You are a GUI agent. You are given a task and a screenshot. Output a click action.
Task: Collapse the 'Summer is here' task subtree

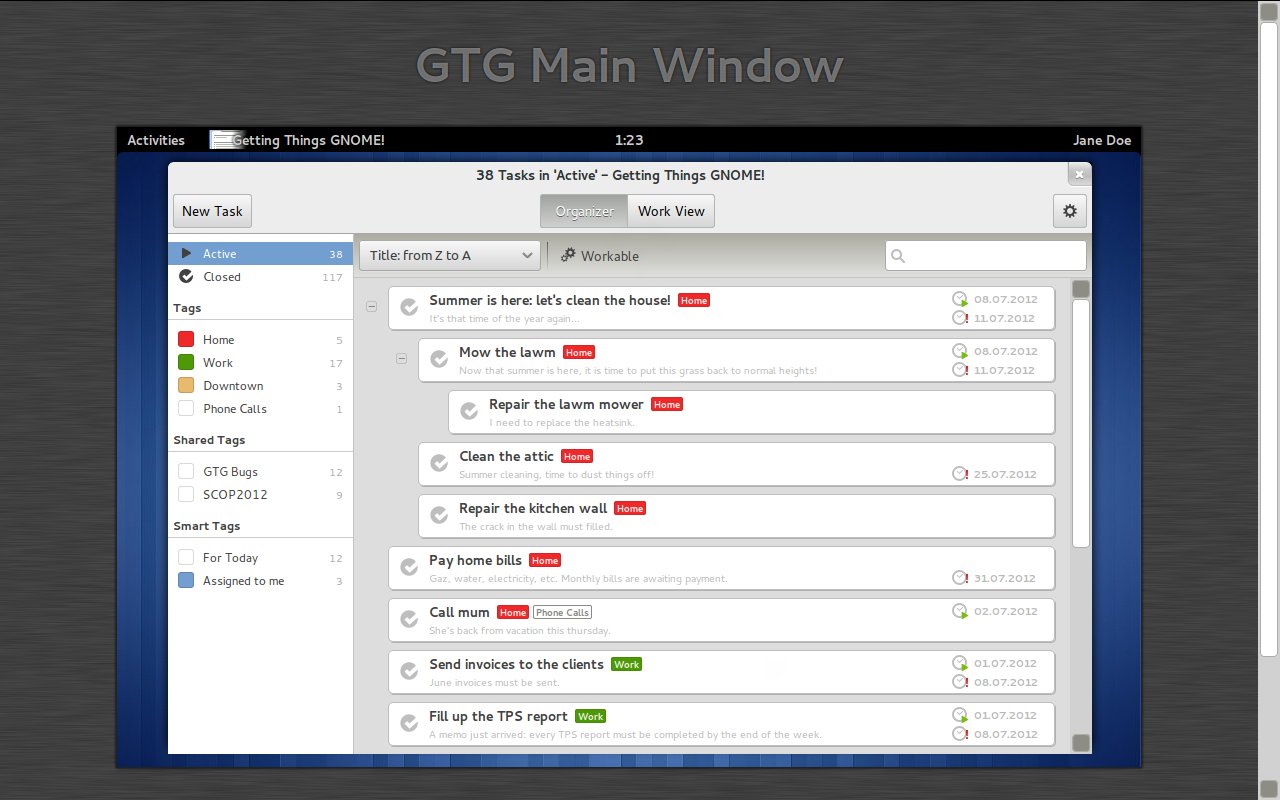pos(372,307)
